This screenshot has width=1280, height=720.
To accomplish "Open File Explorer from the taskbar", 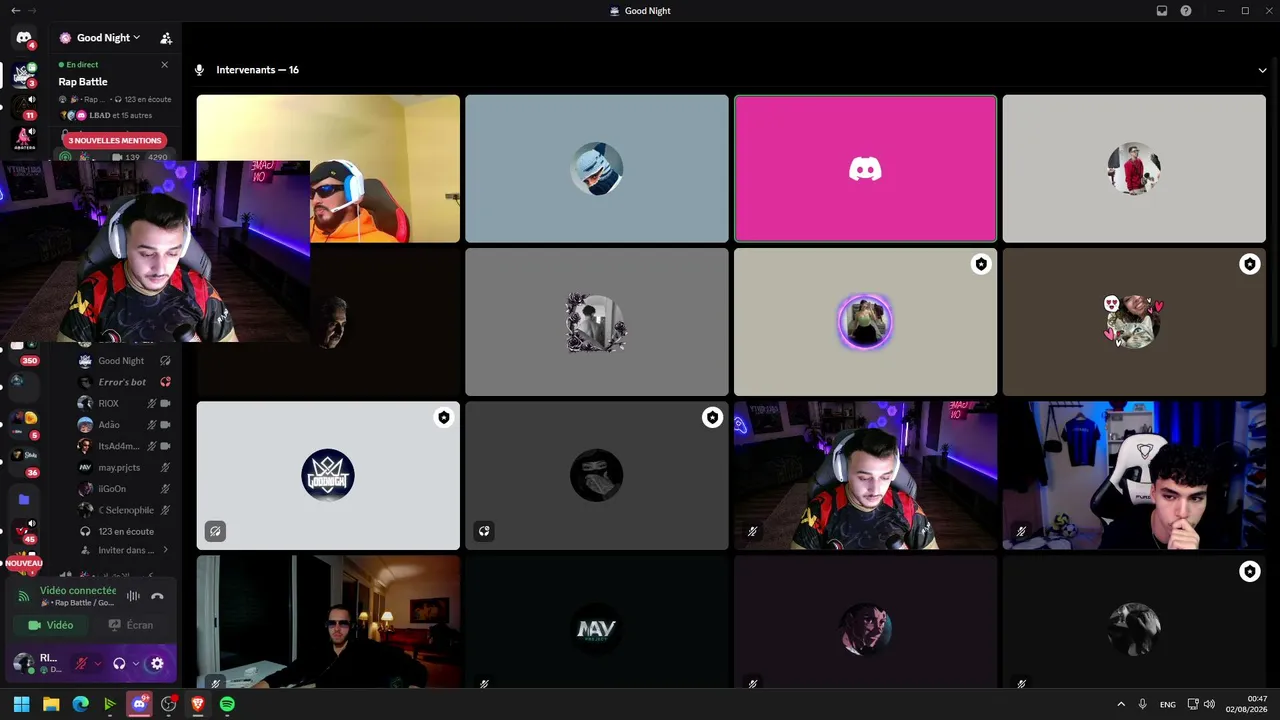I will [x=51, y=704].
